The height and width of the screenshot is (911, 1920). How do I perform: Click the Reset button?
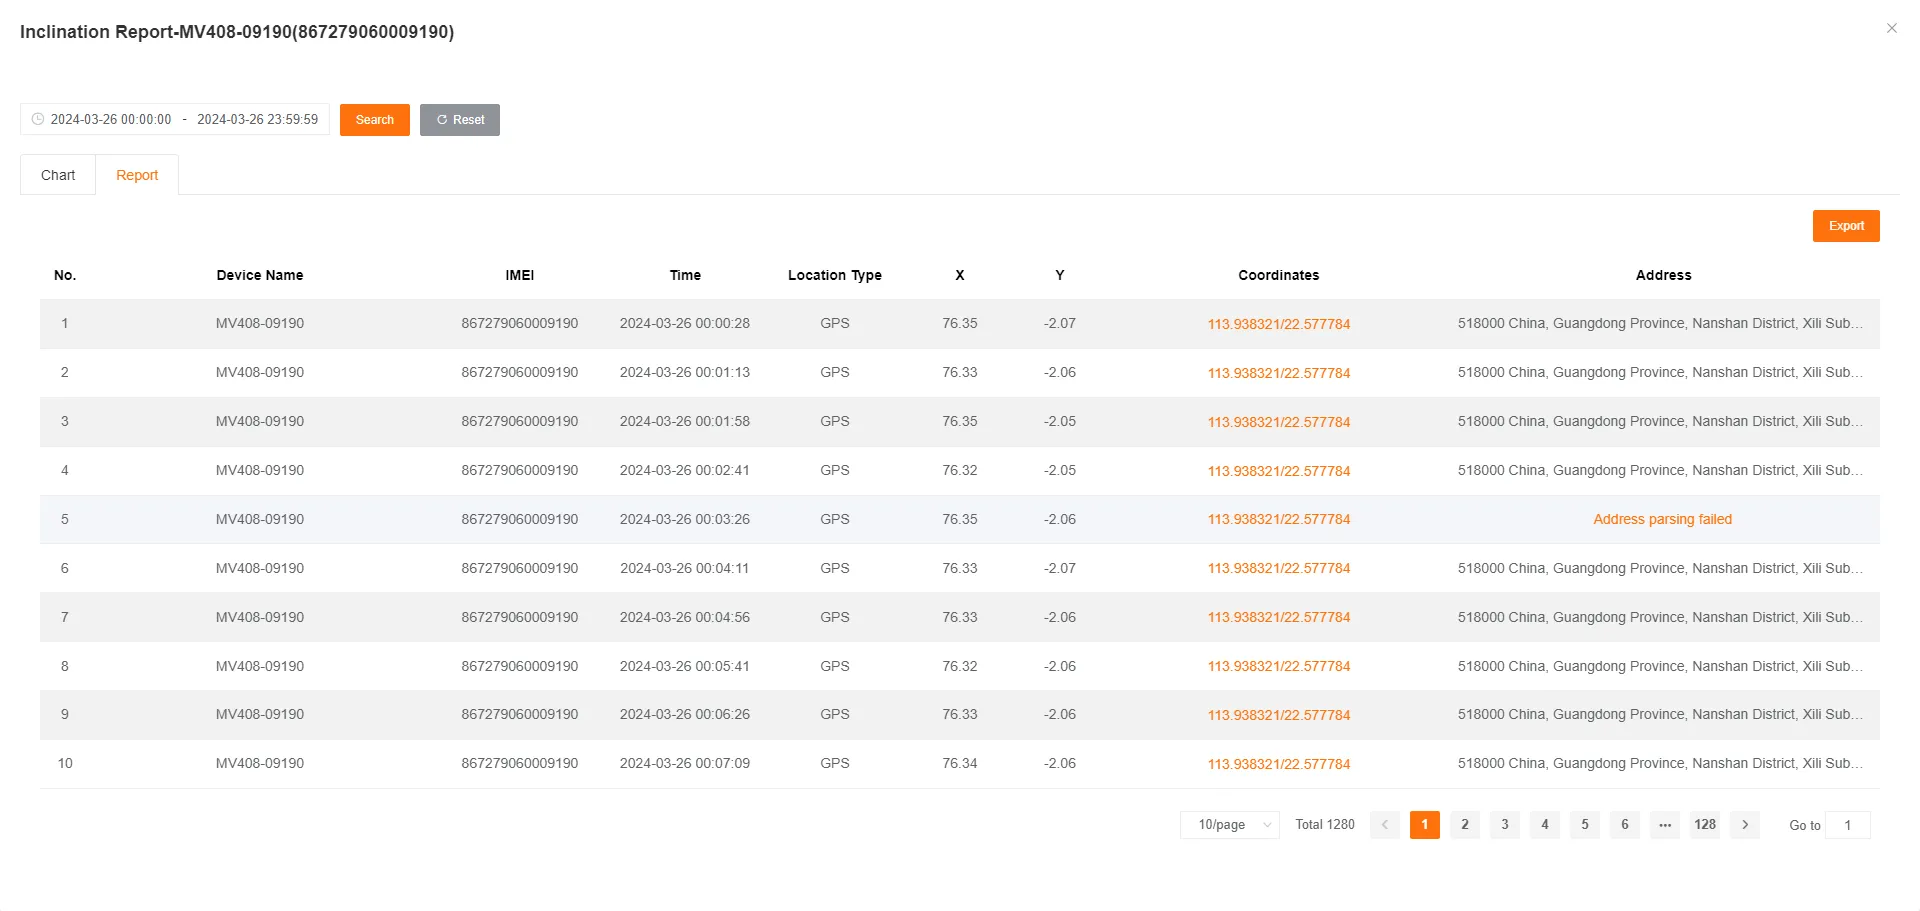click(x=460, y=120)
